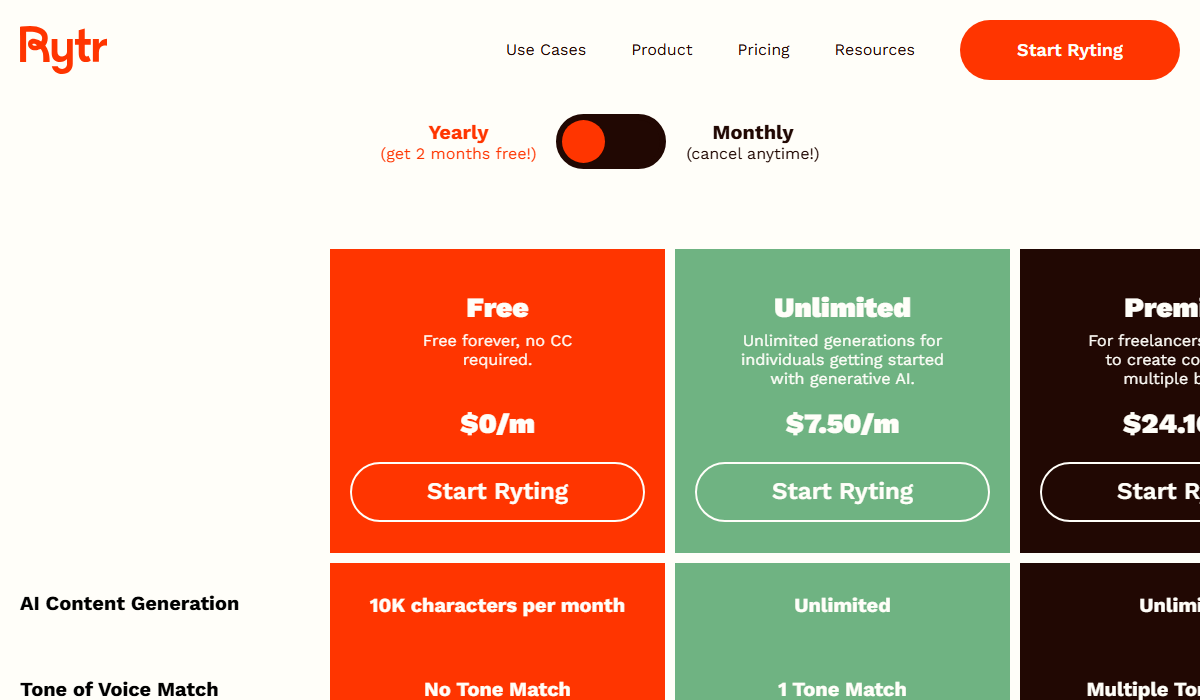The width and height of the screenshot is (1200, 700).
Task: Click the Rytr logo
Action: (x=63, y=48)
